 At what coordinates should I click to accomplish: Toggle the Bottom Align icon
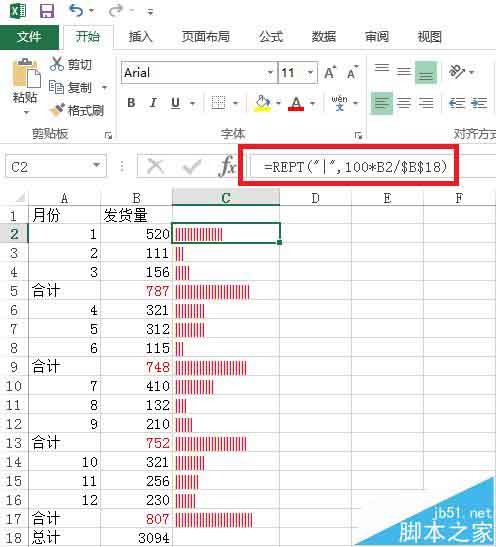(426, 72)
